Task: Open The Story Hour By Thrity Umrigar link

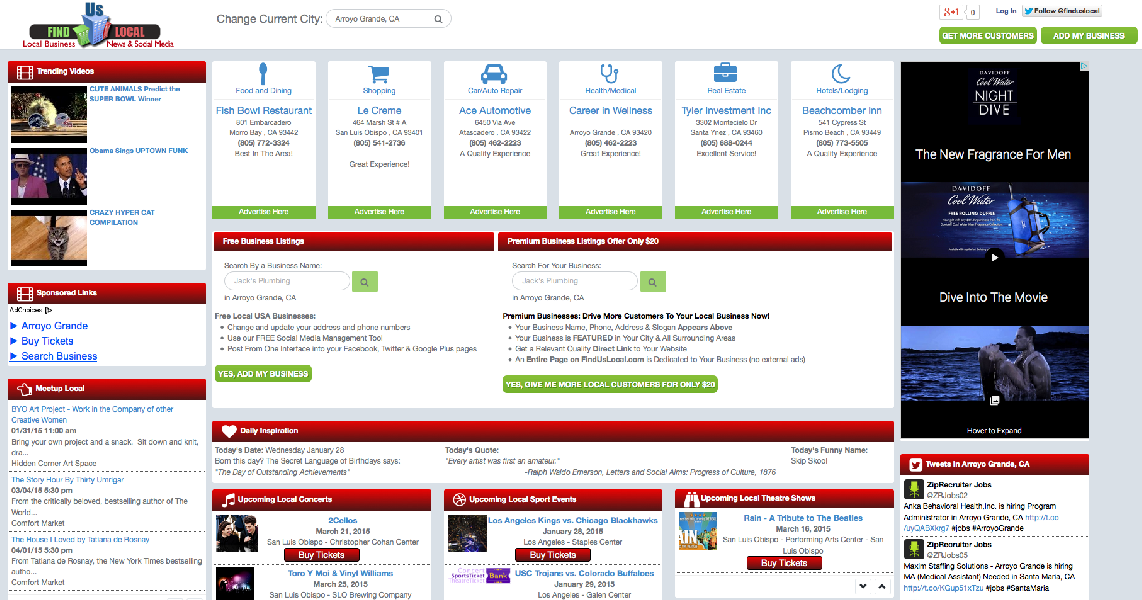Action: point(68,480)
